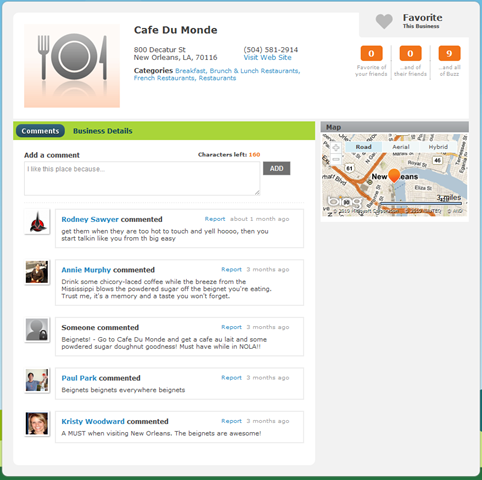Switch to the Comments tab

tap(40, 131)
